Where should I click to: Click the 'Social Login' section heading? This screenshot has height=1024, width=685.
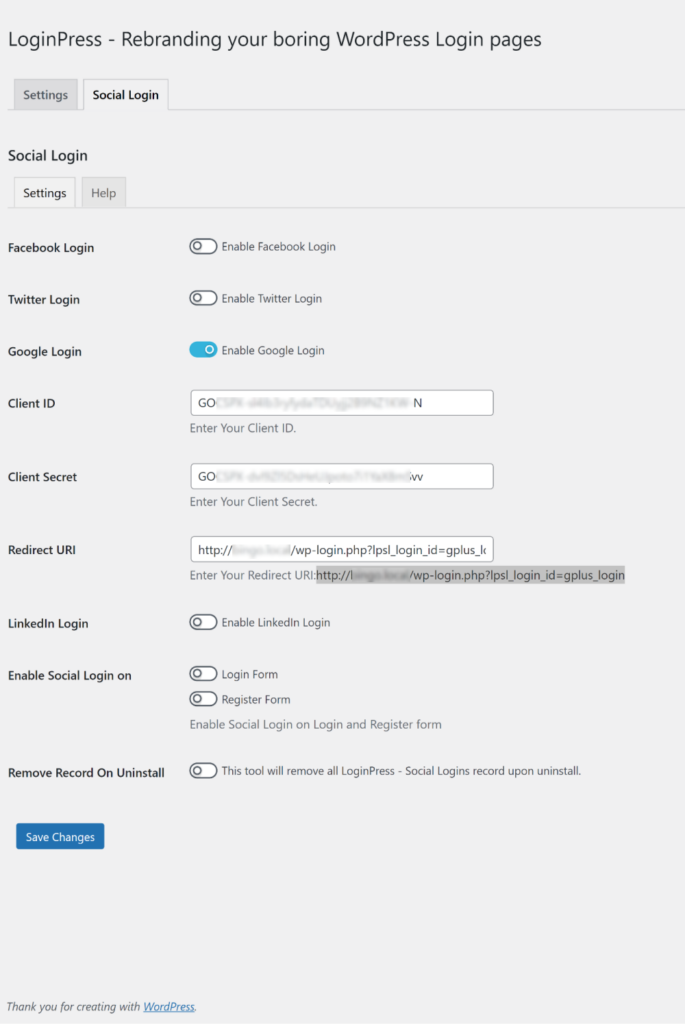tap(48, 155)
